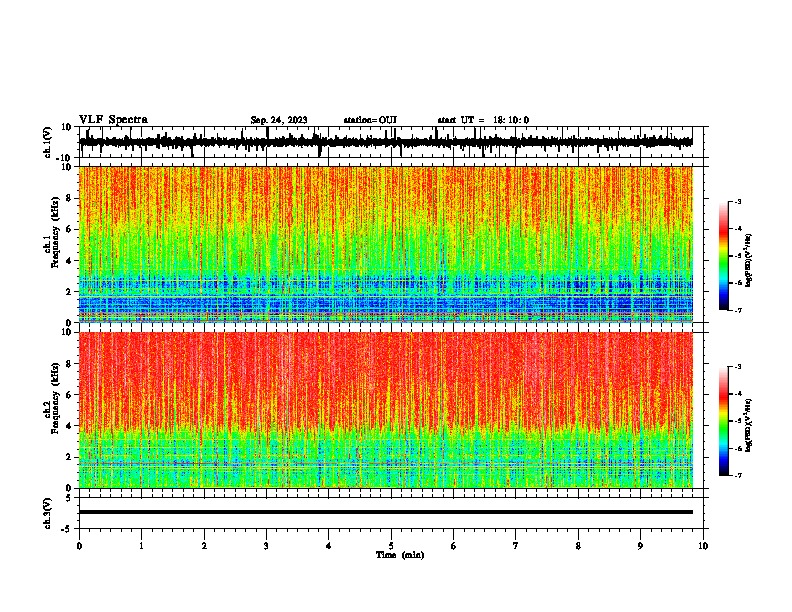Click time axis tick label "1"

point(141,546)
